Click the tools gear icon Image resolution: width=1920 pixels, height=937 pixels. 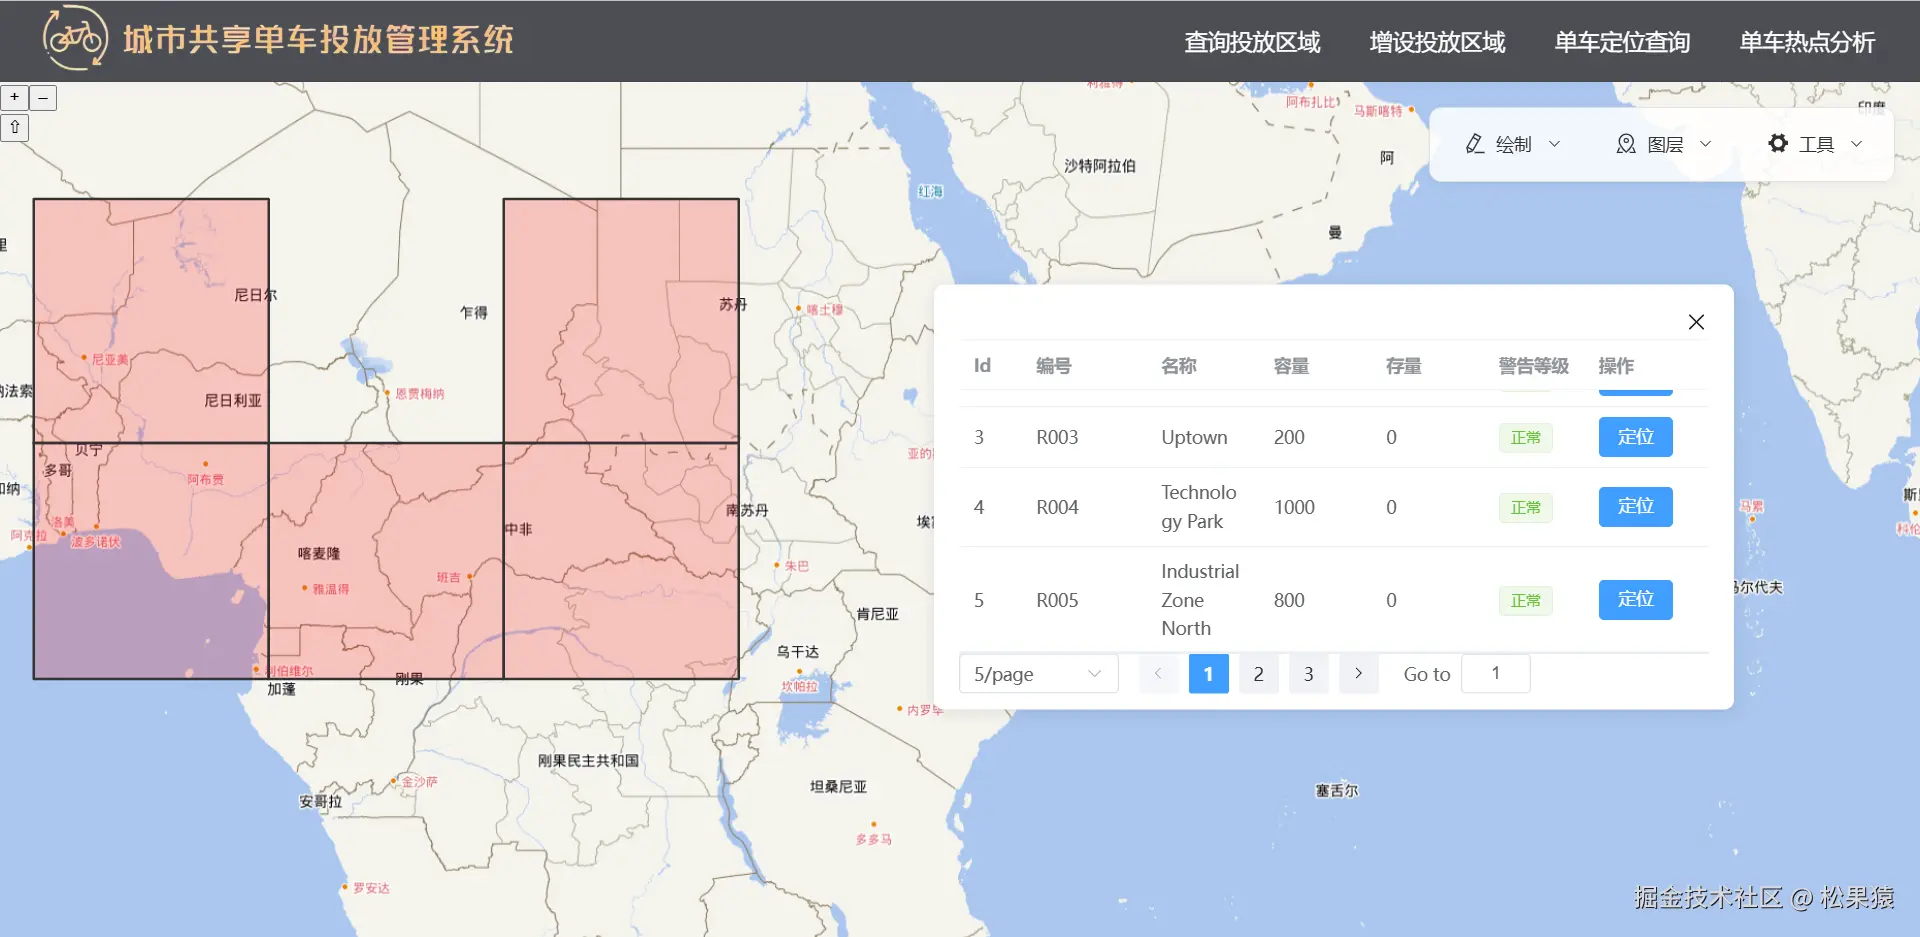[1778, 143]
